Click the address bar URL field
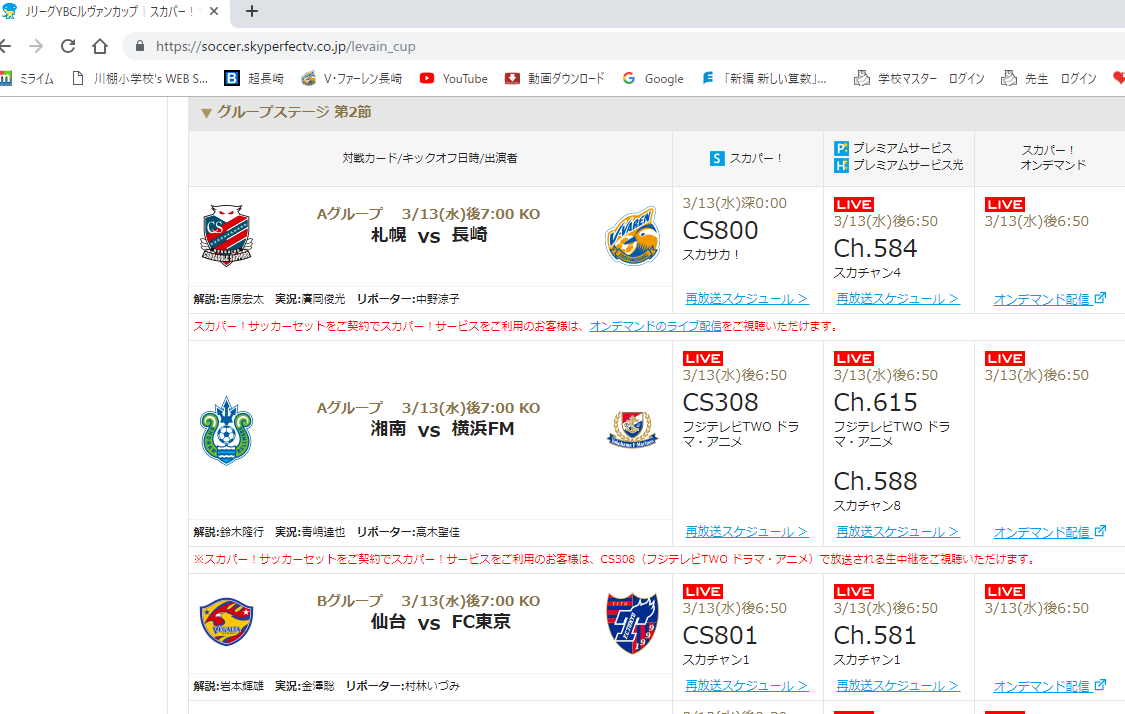Image resolution: width=1125 pixels, height=714 pixels. pyautogui.click(x=600, y=46)
